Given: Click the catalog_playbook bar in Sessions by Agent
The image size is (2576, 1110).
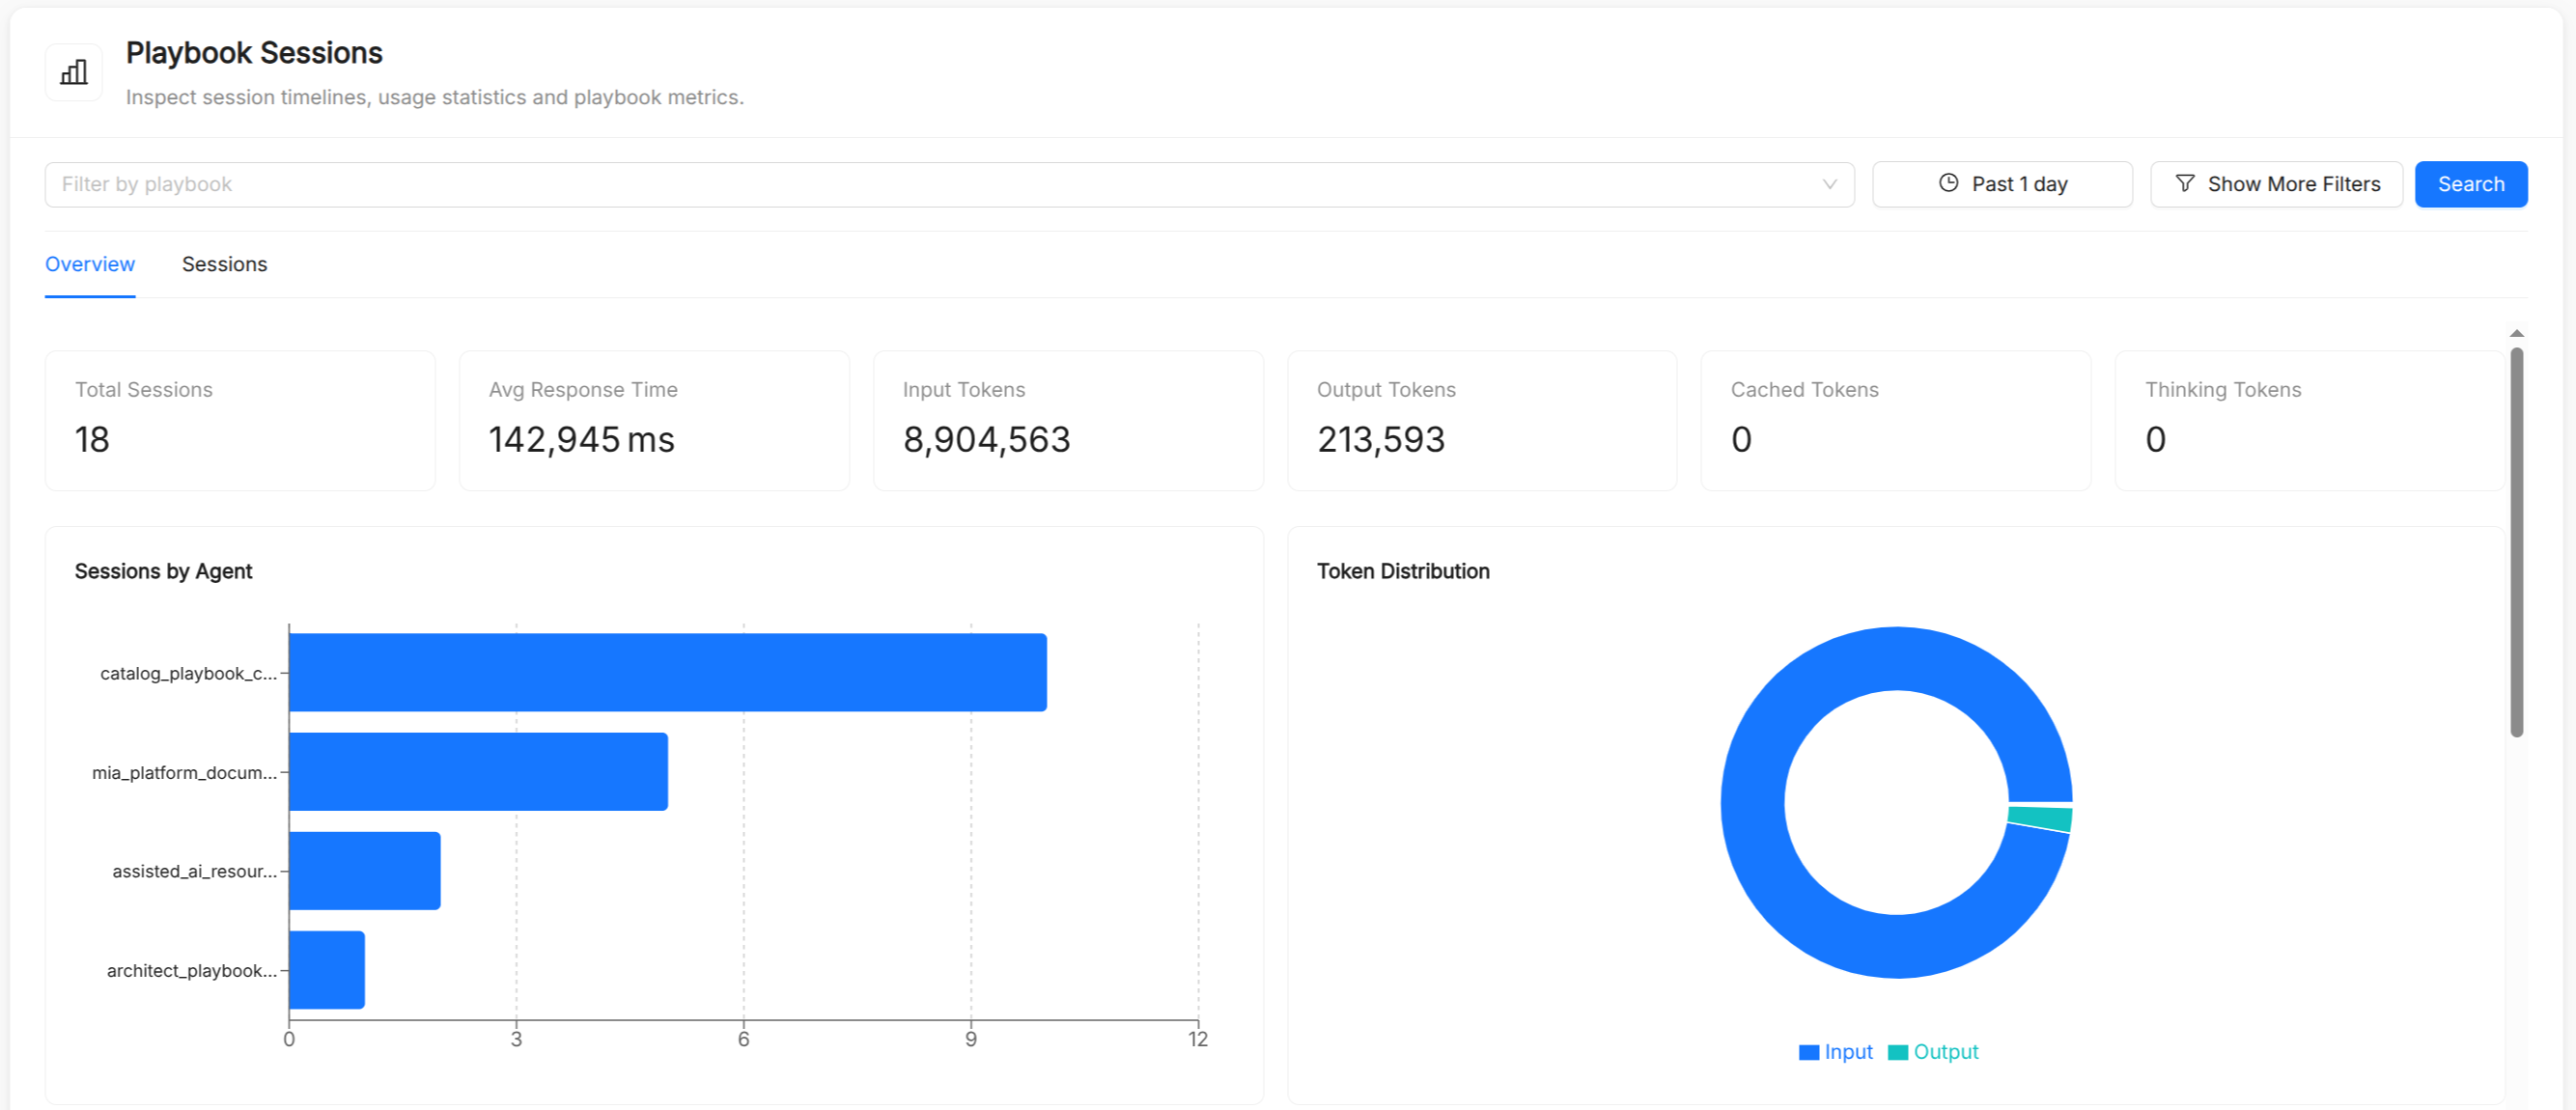Looking at the screenshot, I should (x=668, y=672).
